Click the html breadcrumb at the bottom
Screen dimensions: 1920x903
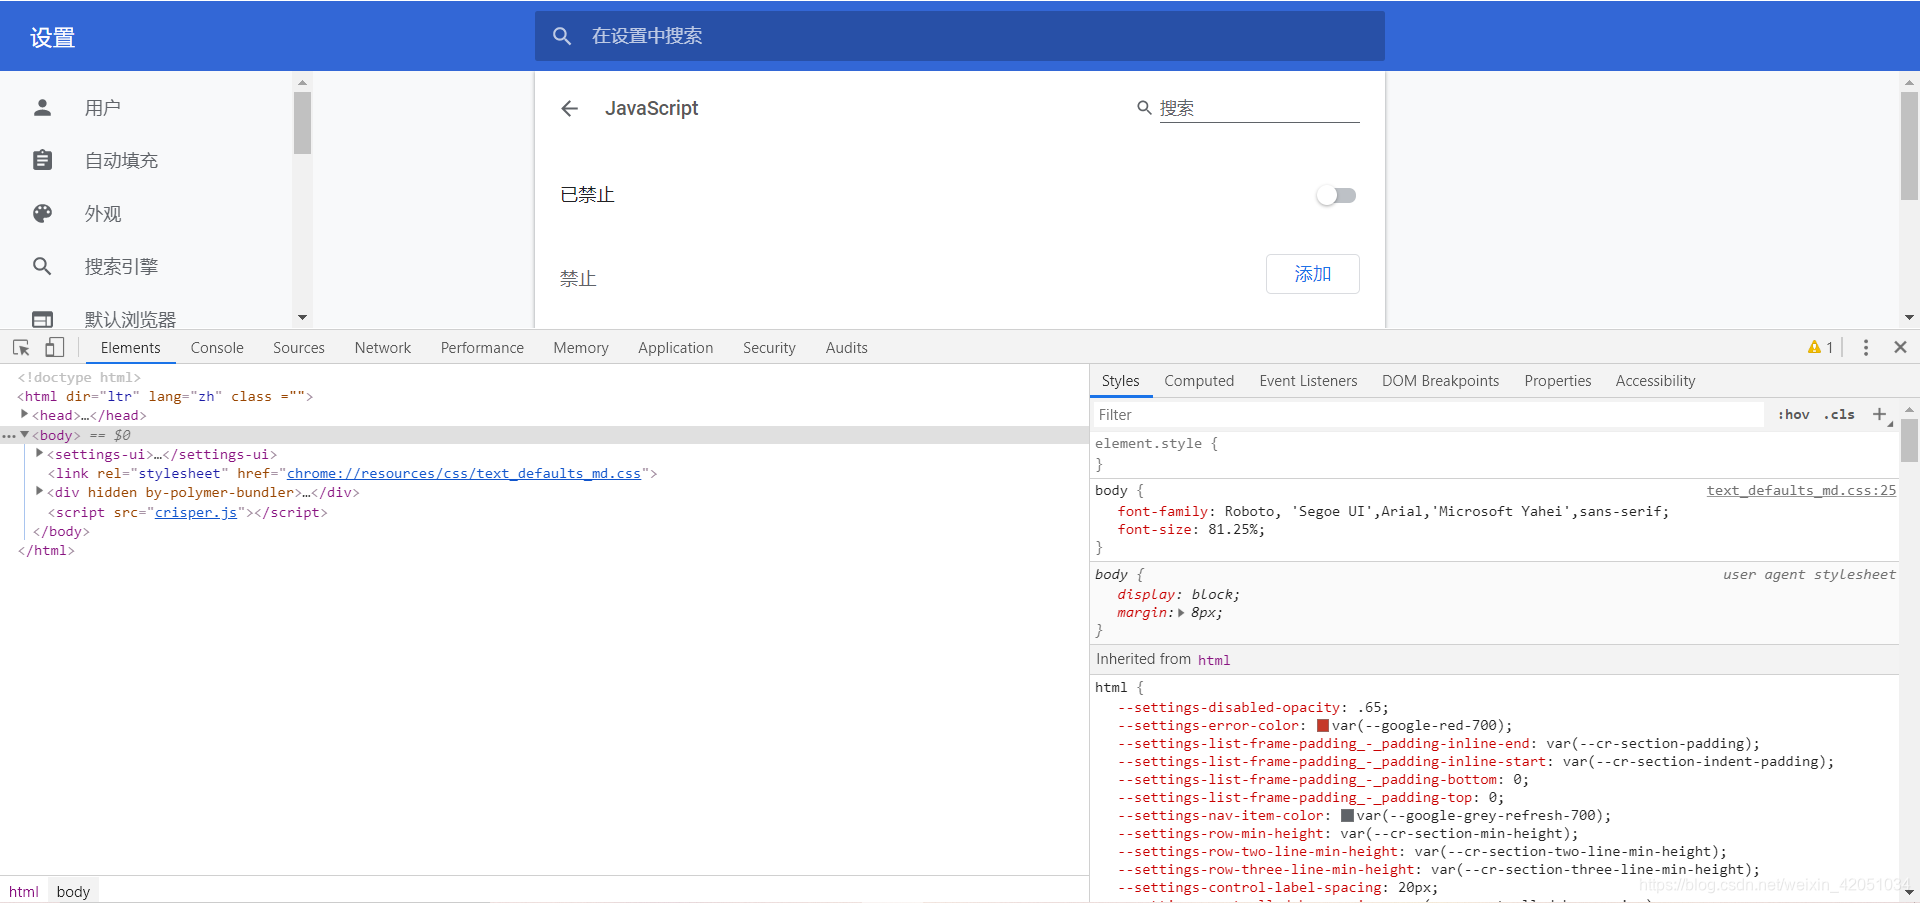pyautogui.click(x=24, y=891)
